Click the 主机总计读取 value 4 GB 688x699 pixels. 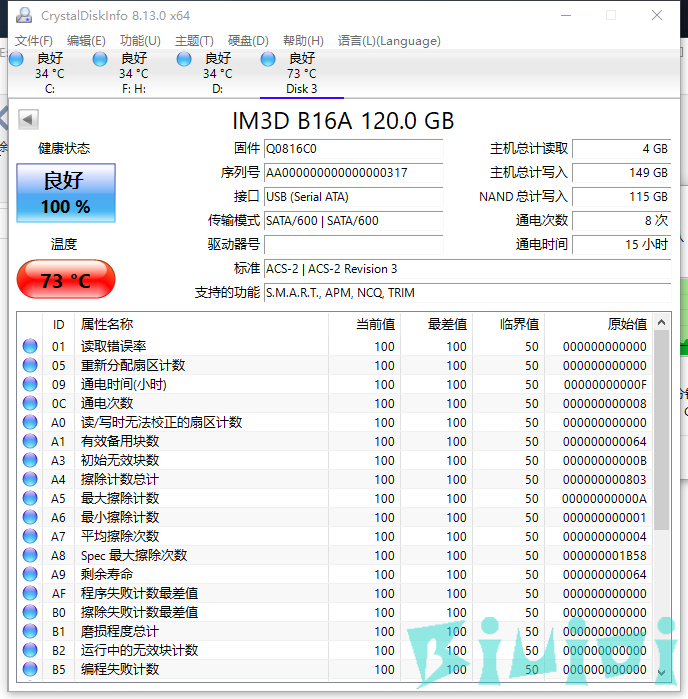pyautogui.click(x=622, y=149)
